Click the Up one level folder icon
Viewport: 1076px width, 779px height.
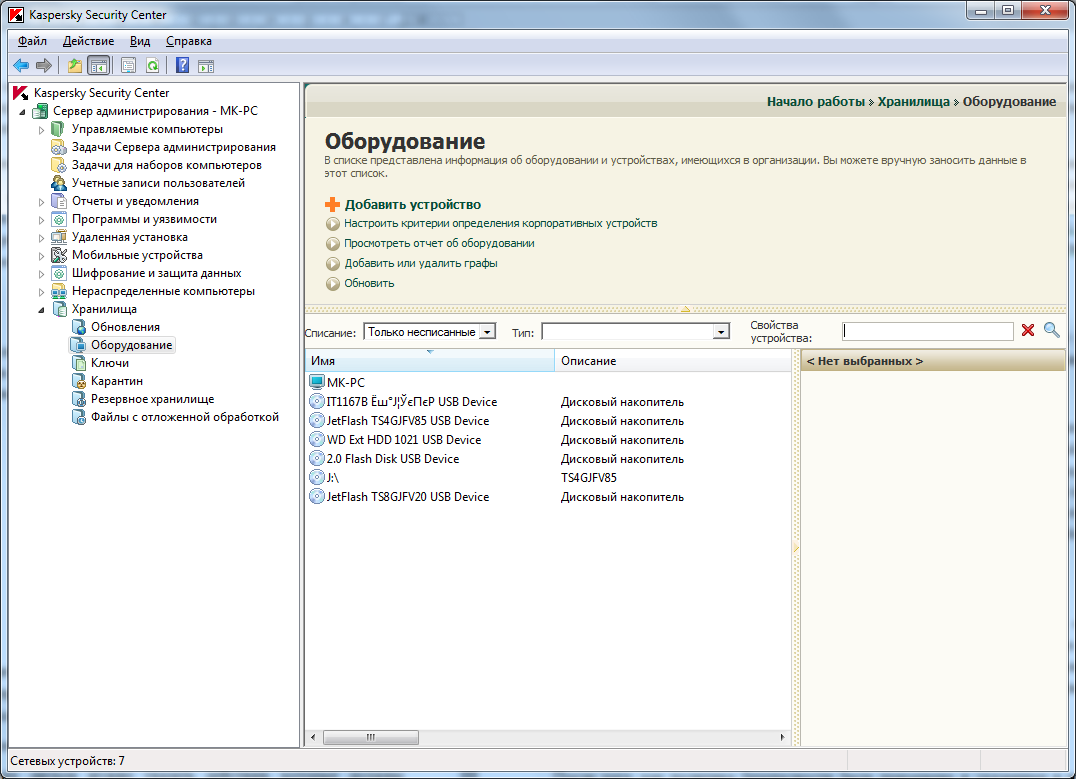pos(74,66)
